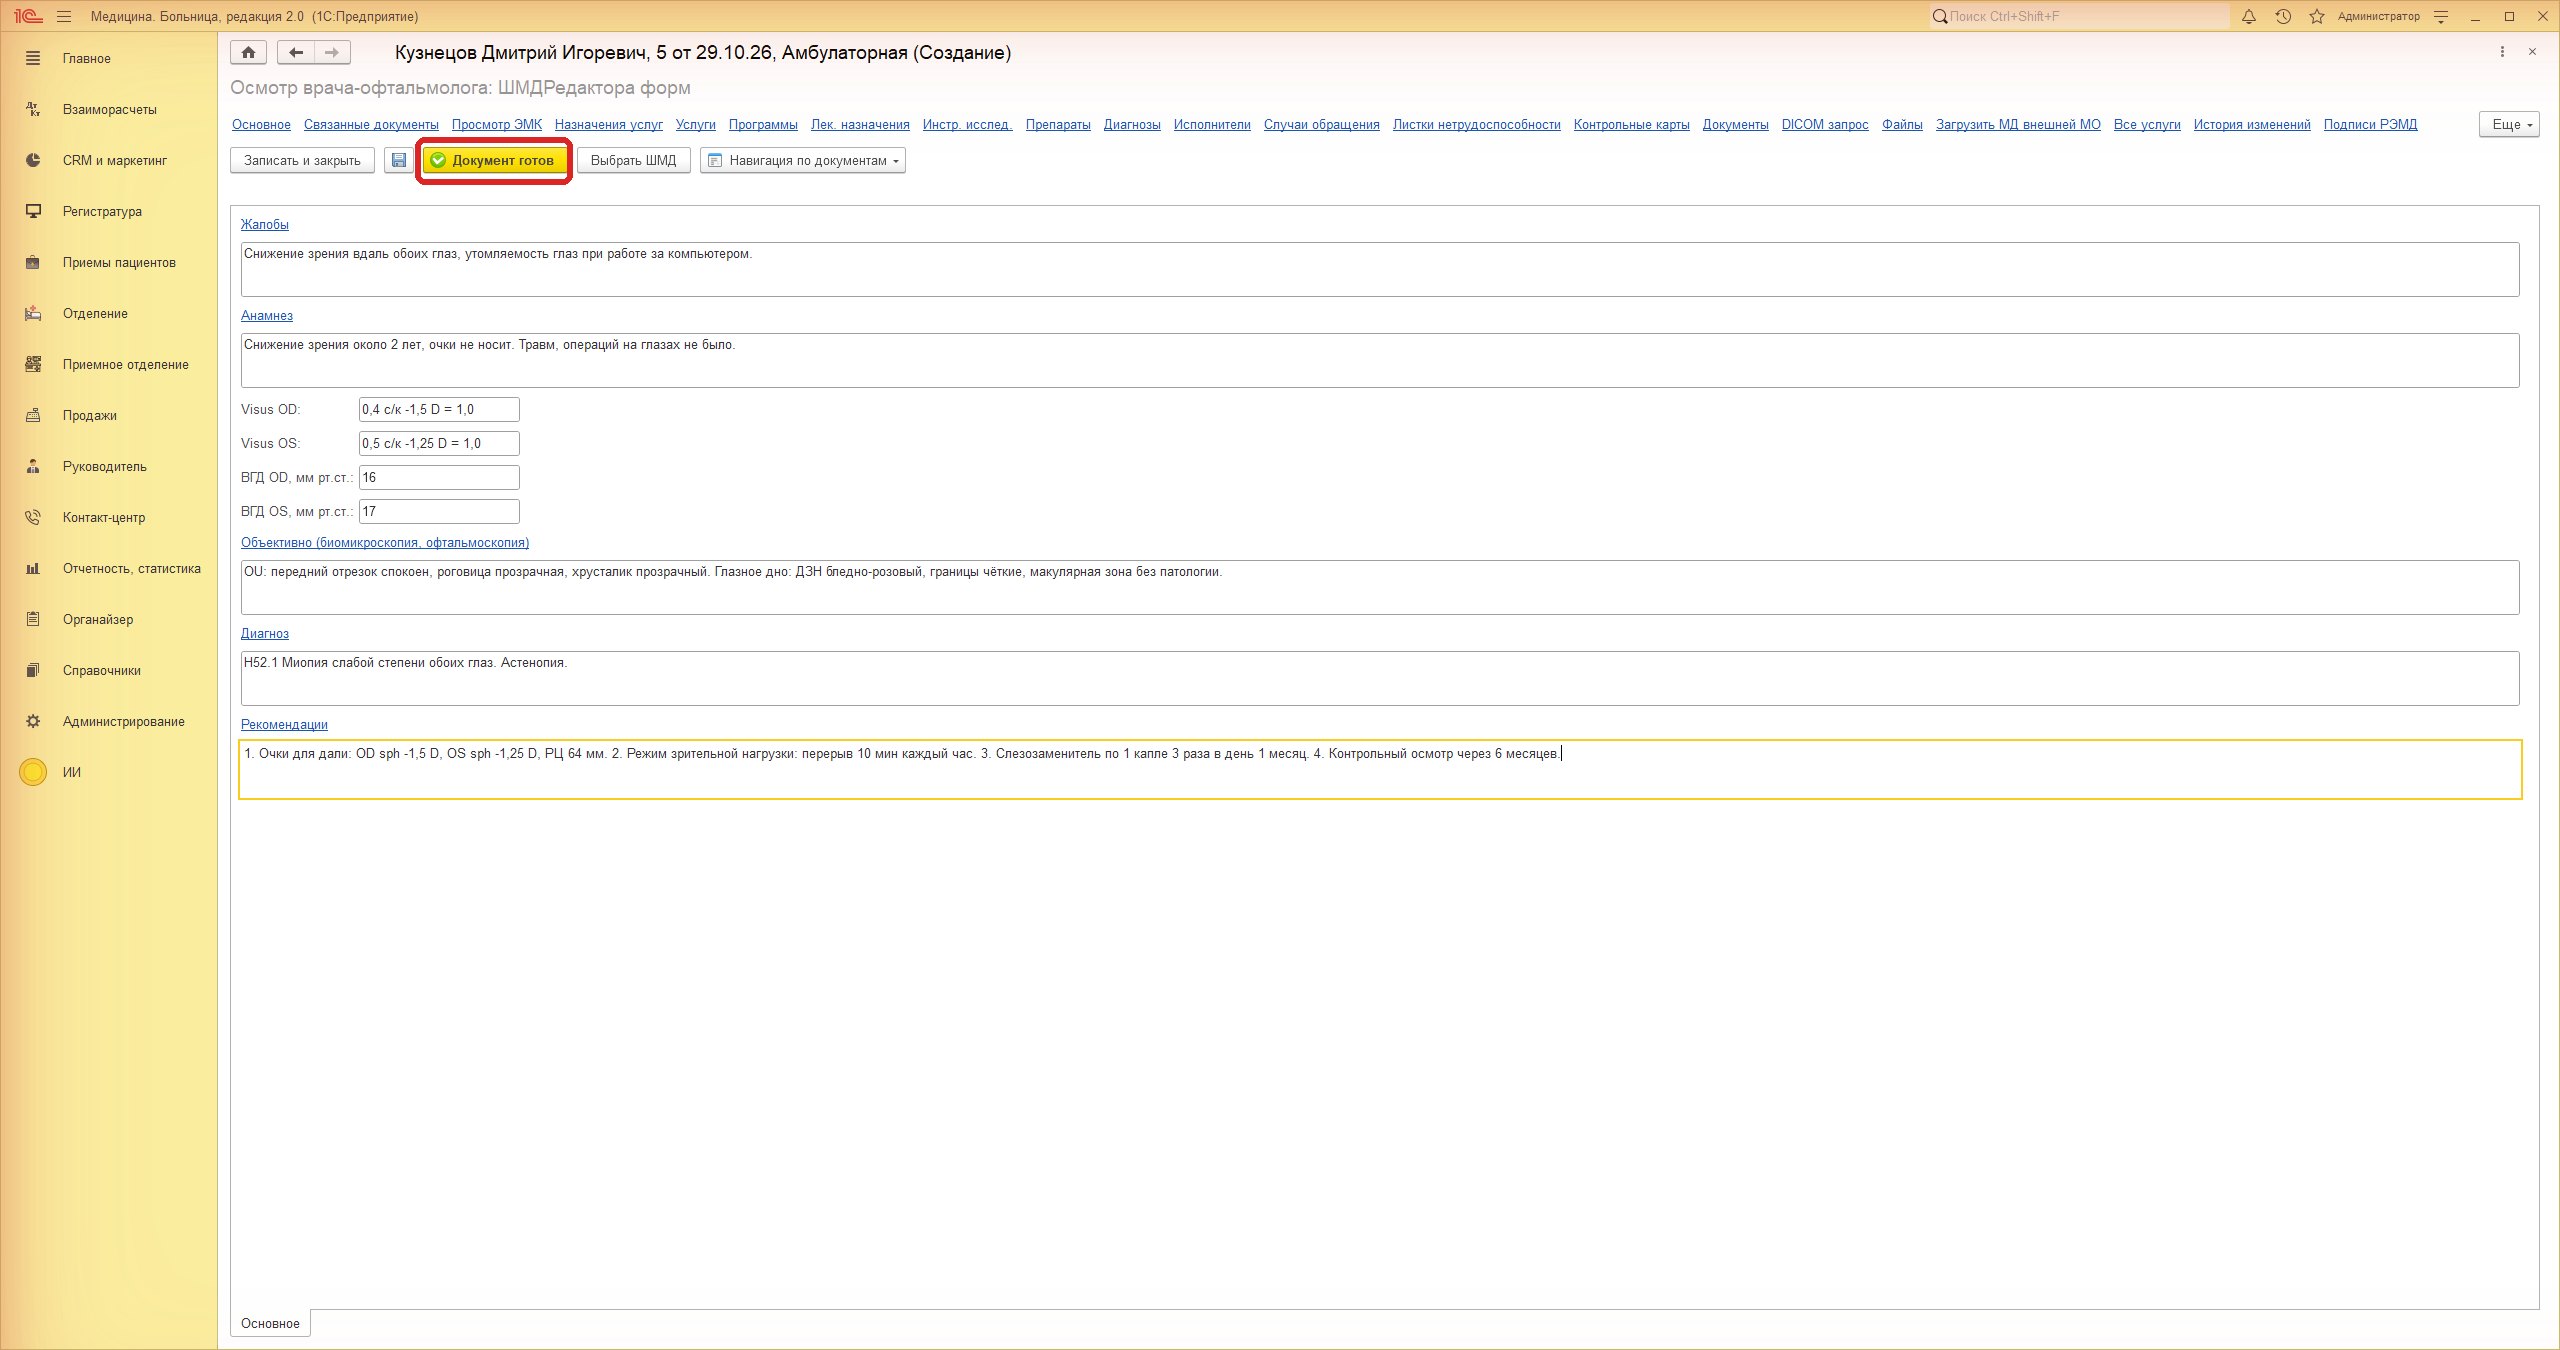Click the ВГД OS input field
Viewport: 2560px width, 1350px height.
[x=439, y=511]
